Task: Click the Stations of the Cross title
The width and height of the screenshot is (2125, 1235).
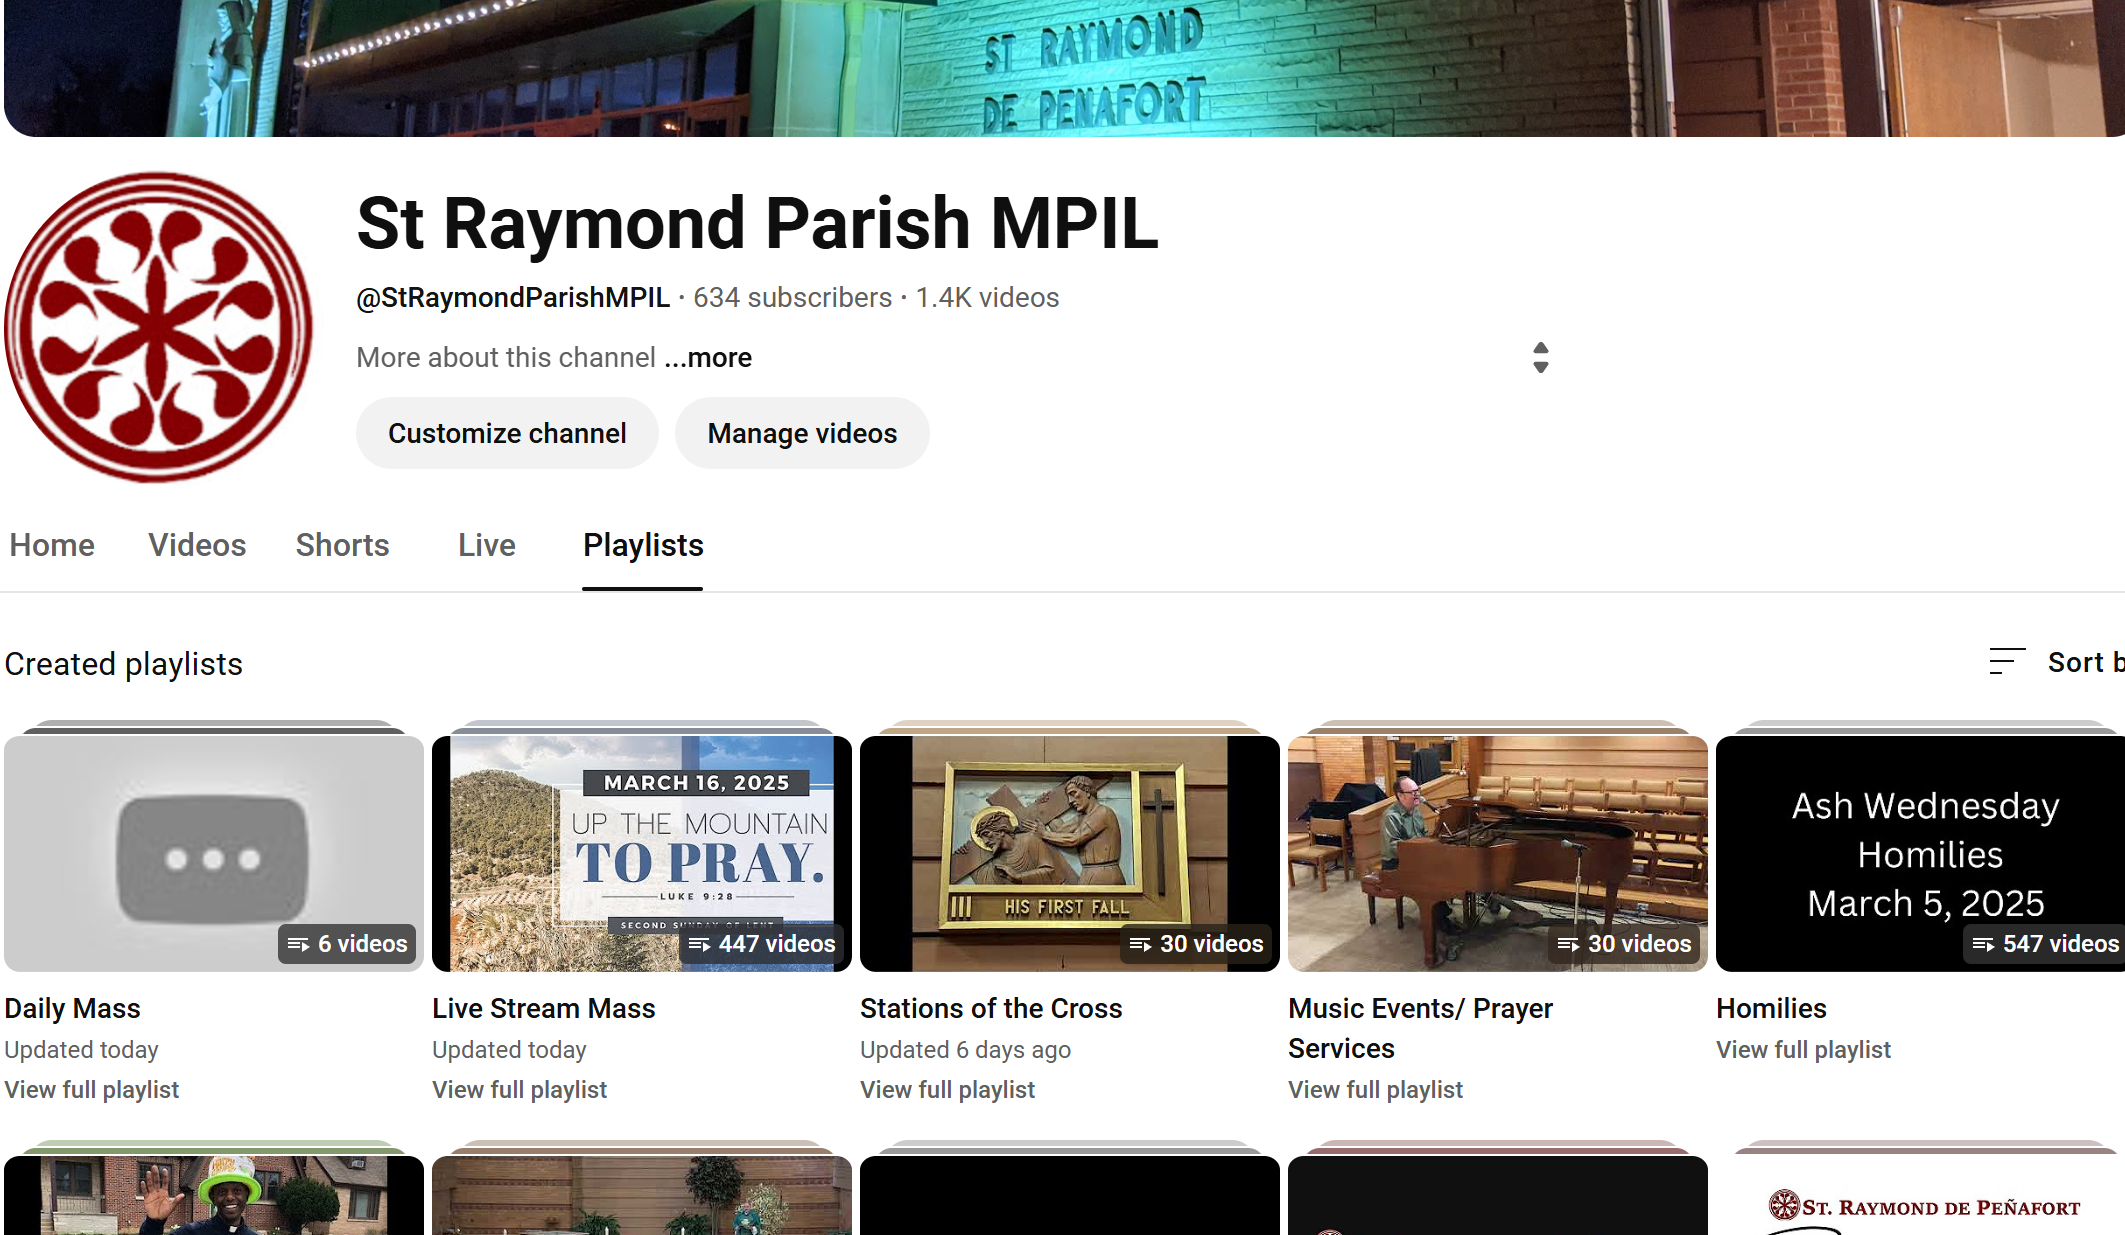Action: click(x=990, y=1008)
